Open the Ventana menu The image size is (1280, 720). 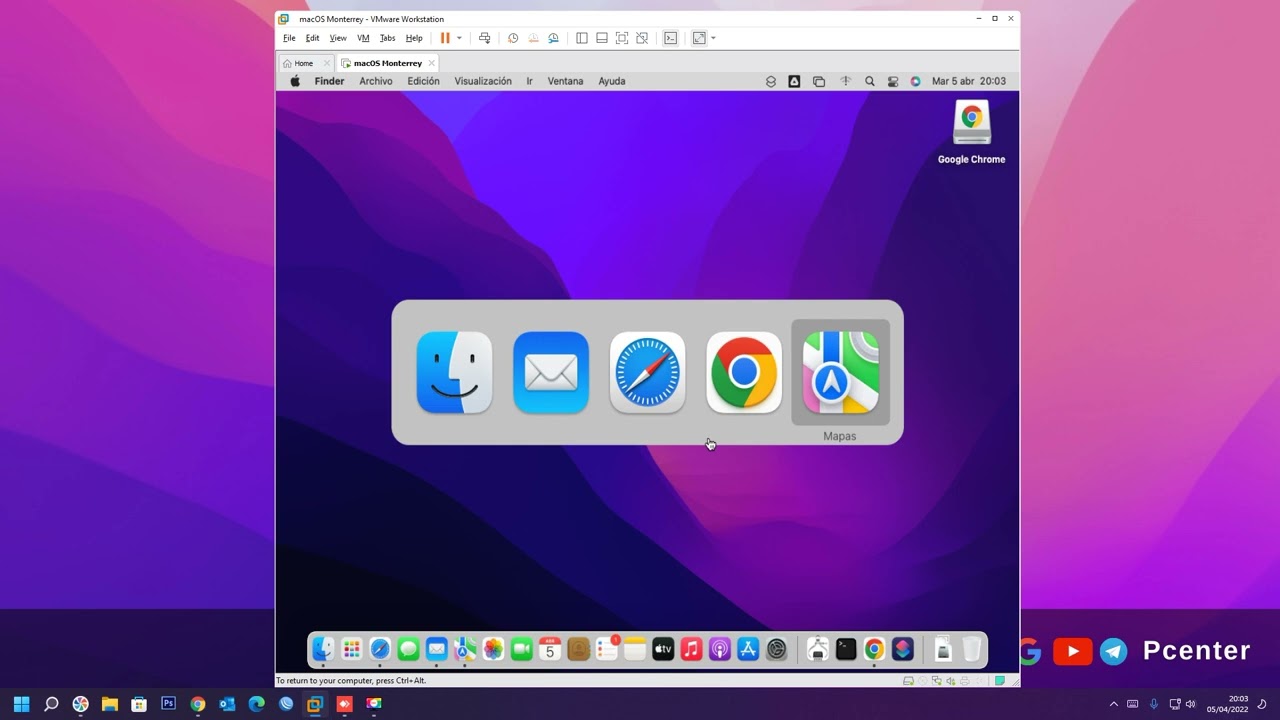(x=565, y=81)
